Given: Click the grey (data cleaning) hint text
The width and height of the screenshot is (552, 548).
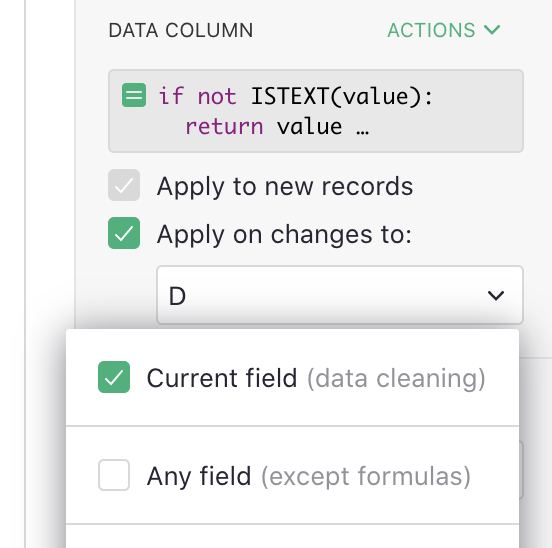Looking at the screenshot, I should point(396,378).
